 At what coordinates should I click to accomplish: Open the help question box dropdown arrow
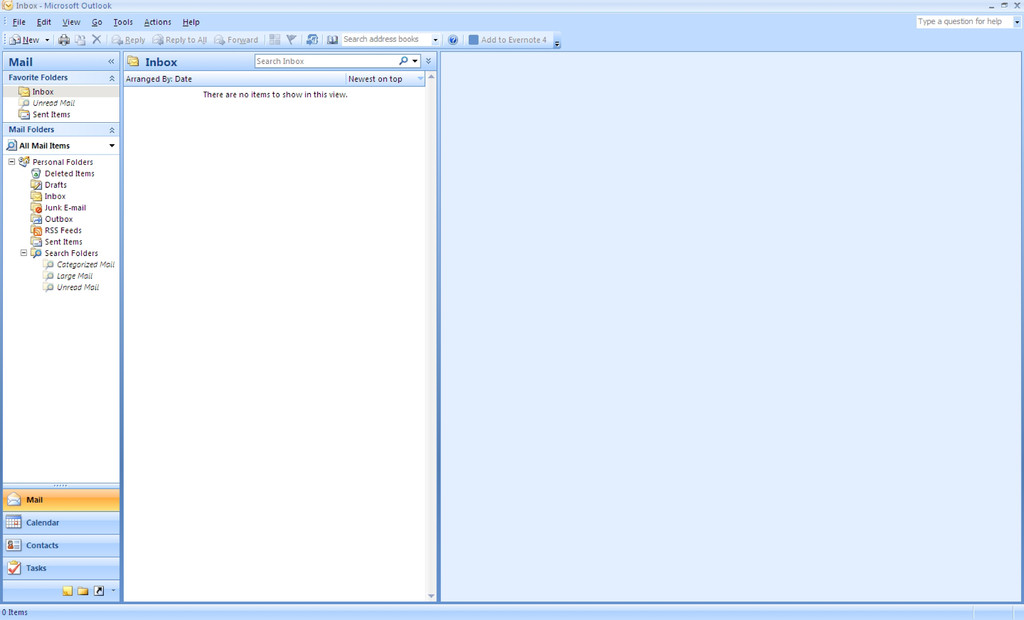click(x=1017, y=22)
